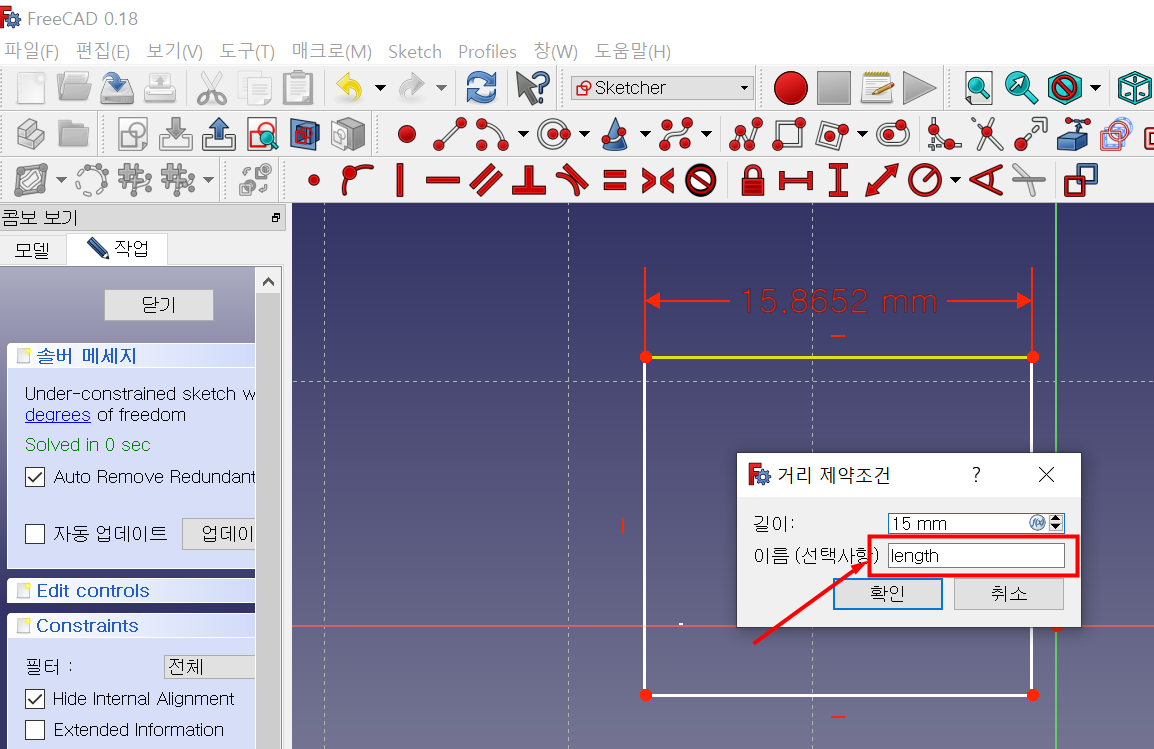Click the Refresh recompute icon
This screenshot has width=1154, height=749.
coord(481,88)
